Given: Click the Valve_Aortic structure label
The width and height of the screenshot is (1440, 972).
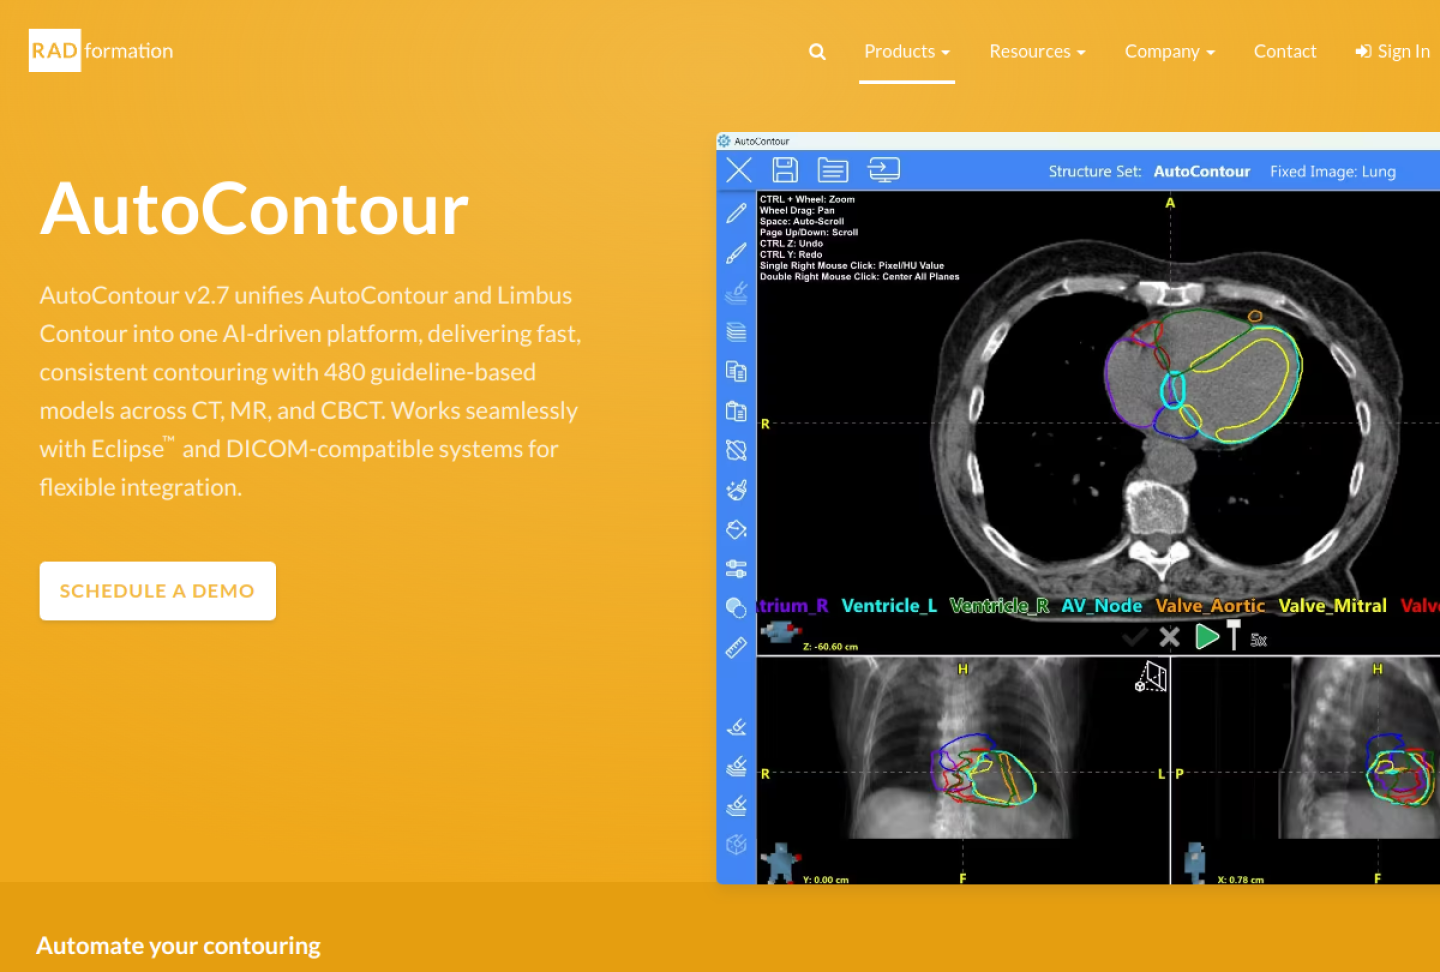Looking at the screenshot, I should coord(1210,606).
